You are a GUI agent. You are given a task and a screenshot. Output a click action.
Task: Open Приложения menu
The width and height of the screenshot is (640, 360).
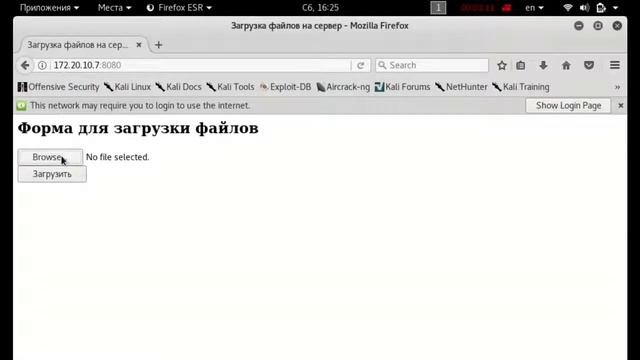(x=49, y=8)
